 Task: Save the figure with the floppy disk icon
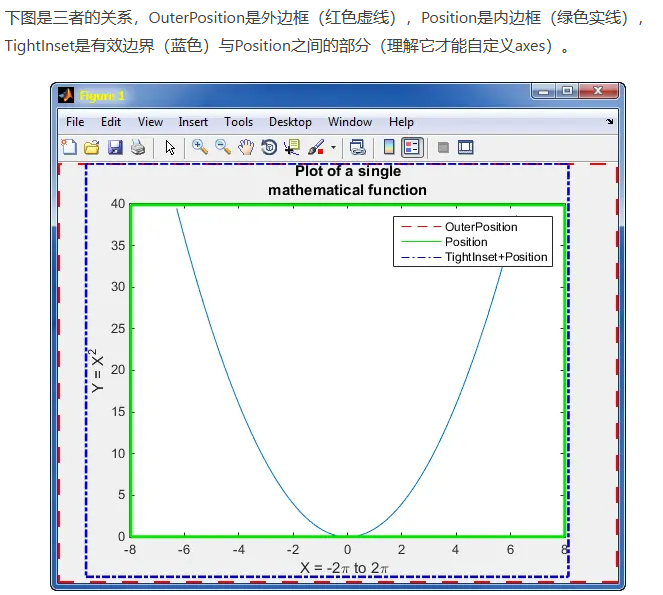[115, 147]
